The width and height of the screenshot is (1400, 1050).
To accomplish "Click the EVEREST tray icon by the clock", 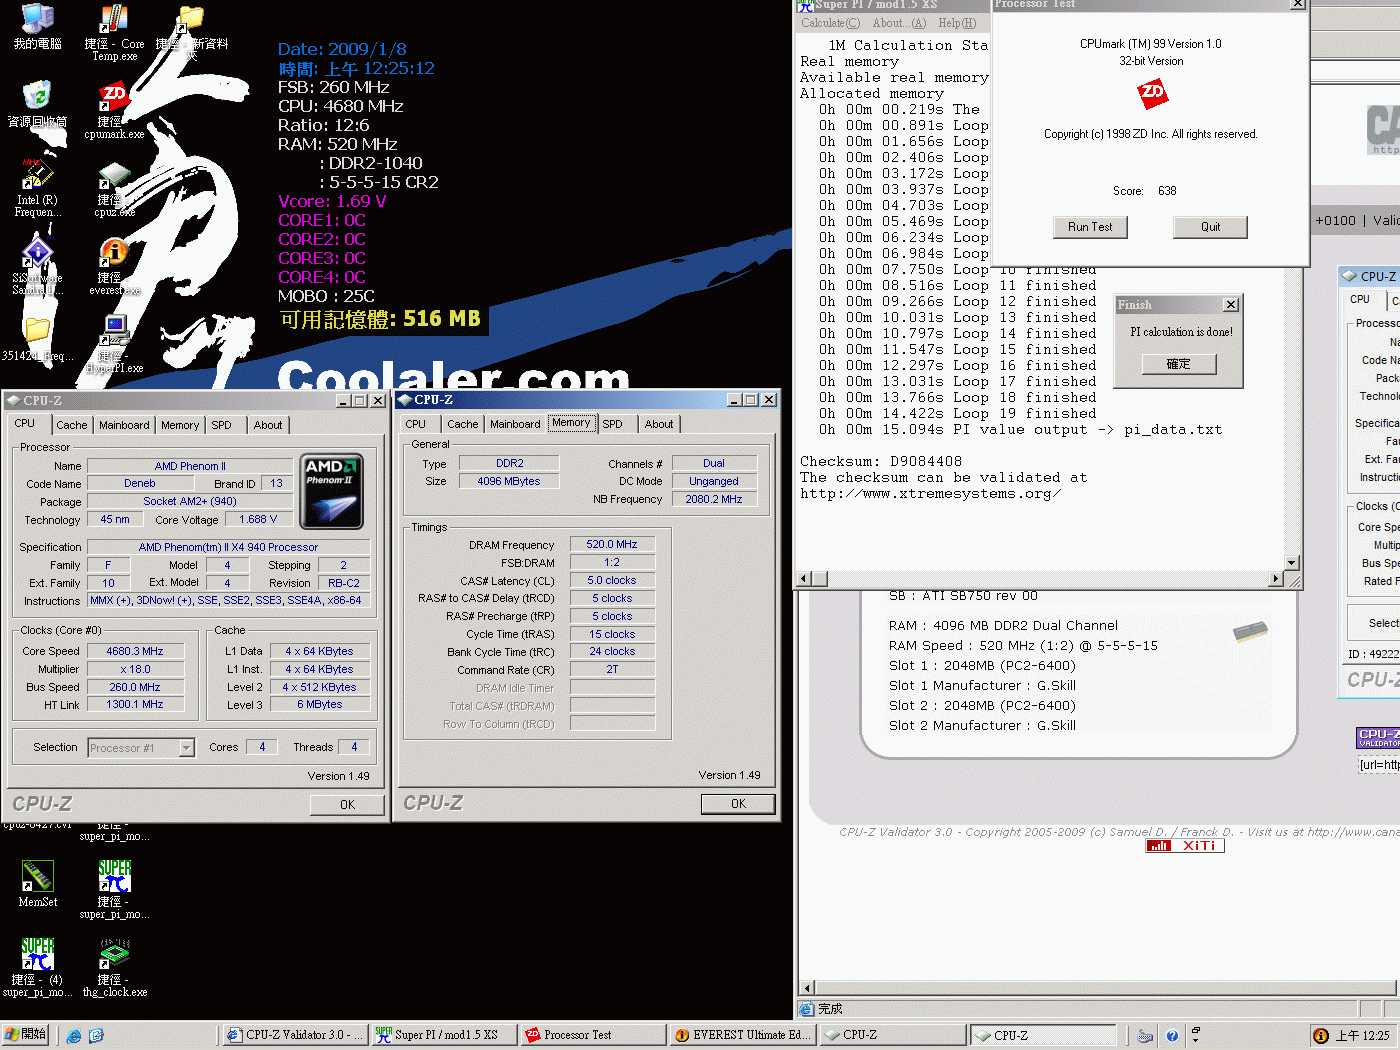I will (1320, 1036).
